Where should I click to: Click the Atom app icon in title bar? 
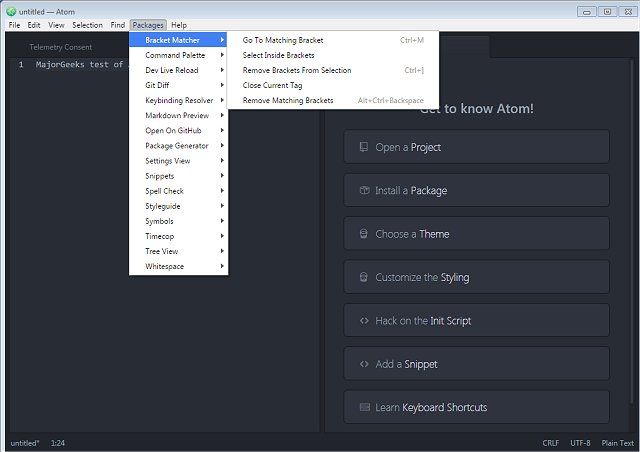(x=11, y=11)
